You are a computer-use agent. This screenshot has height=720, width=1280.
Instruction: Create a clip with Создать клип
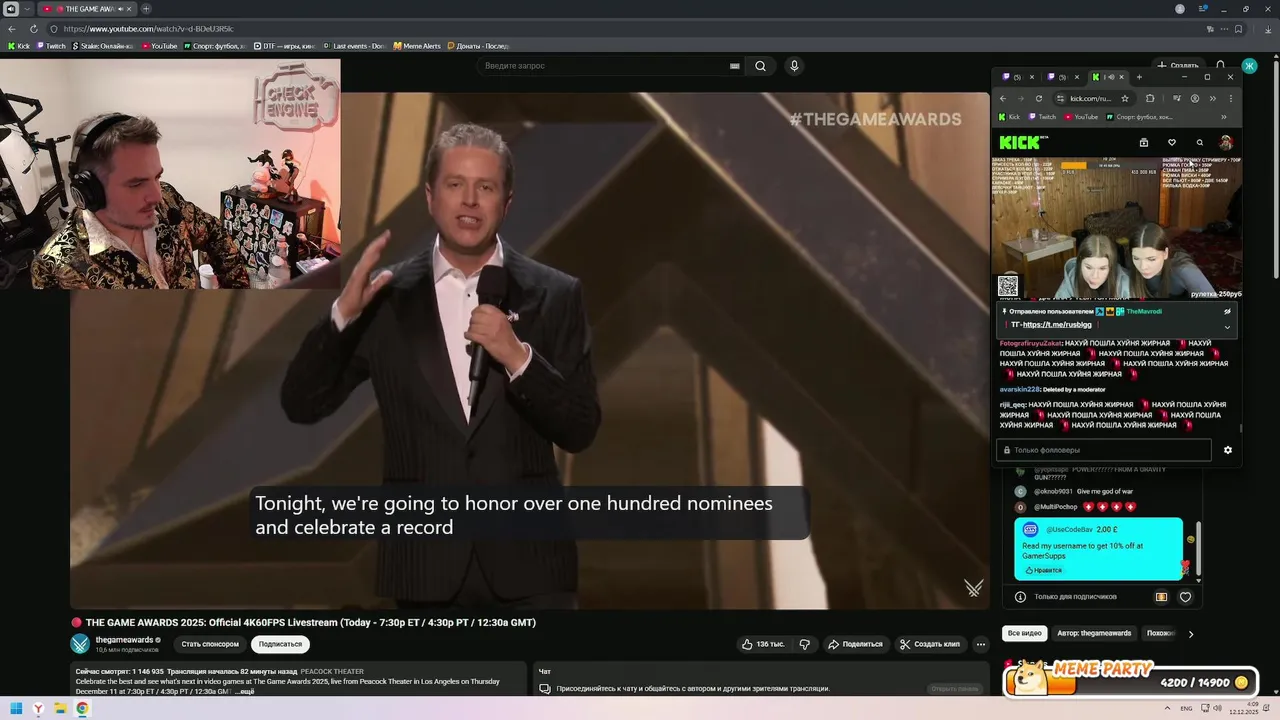(x=929, y=644)
